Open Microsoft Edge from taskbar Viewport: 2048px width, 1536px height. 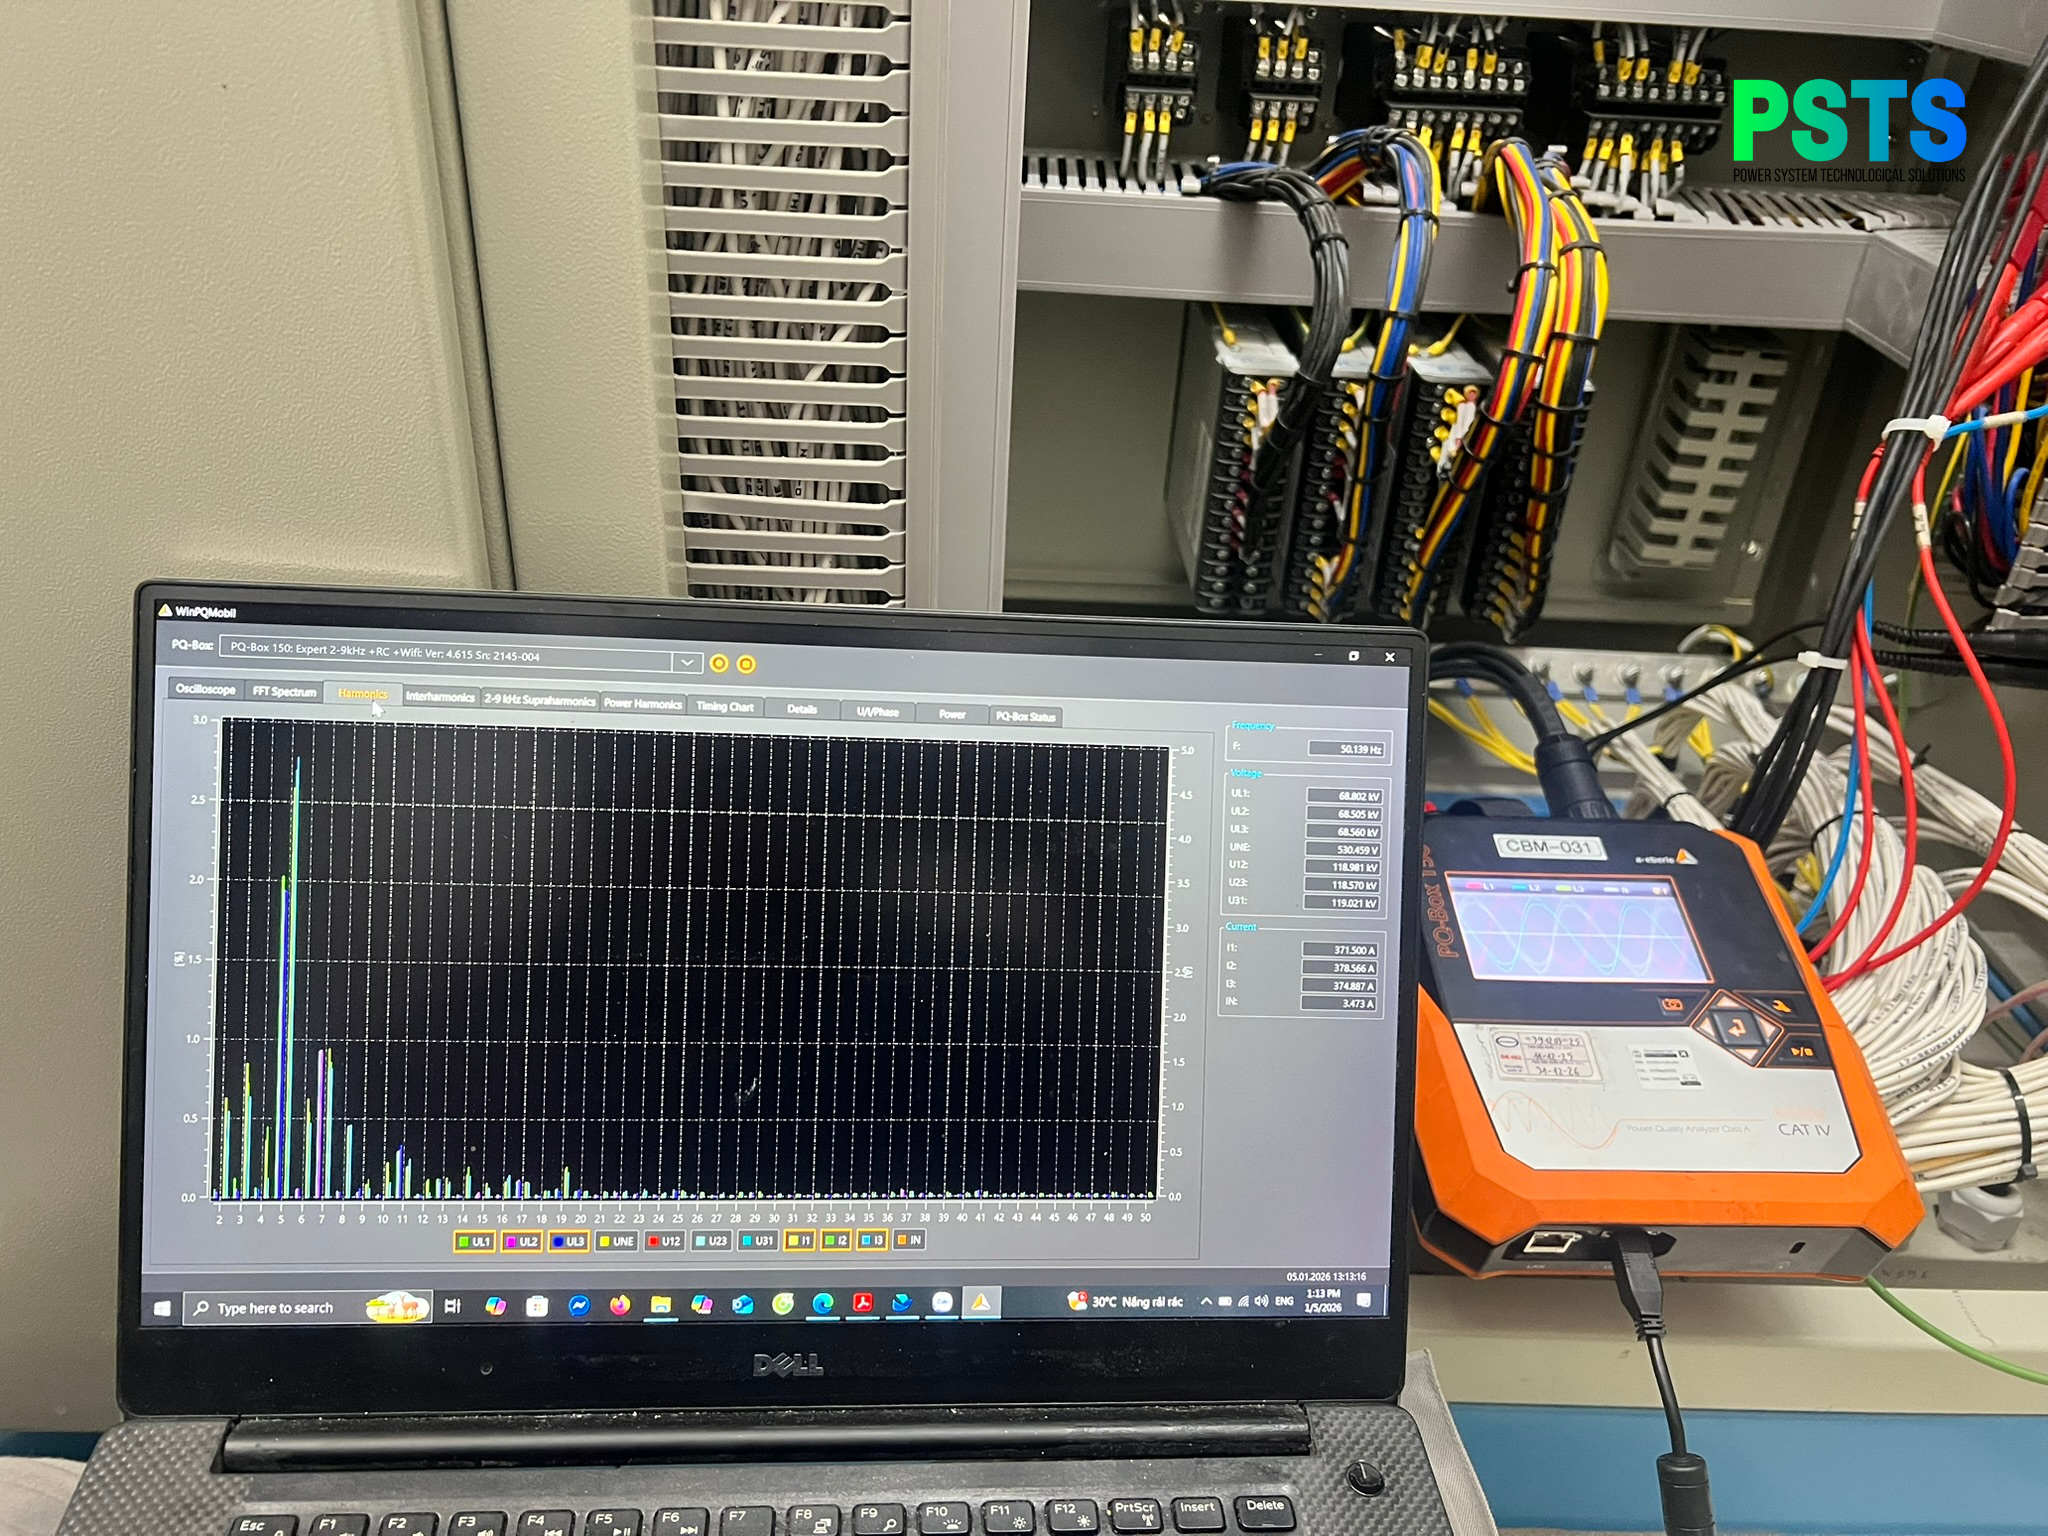822,1303
